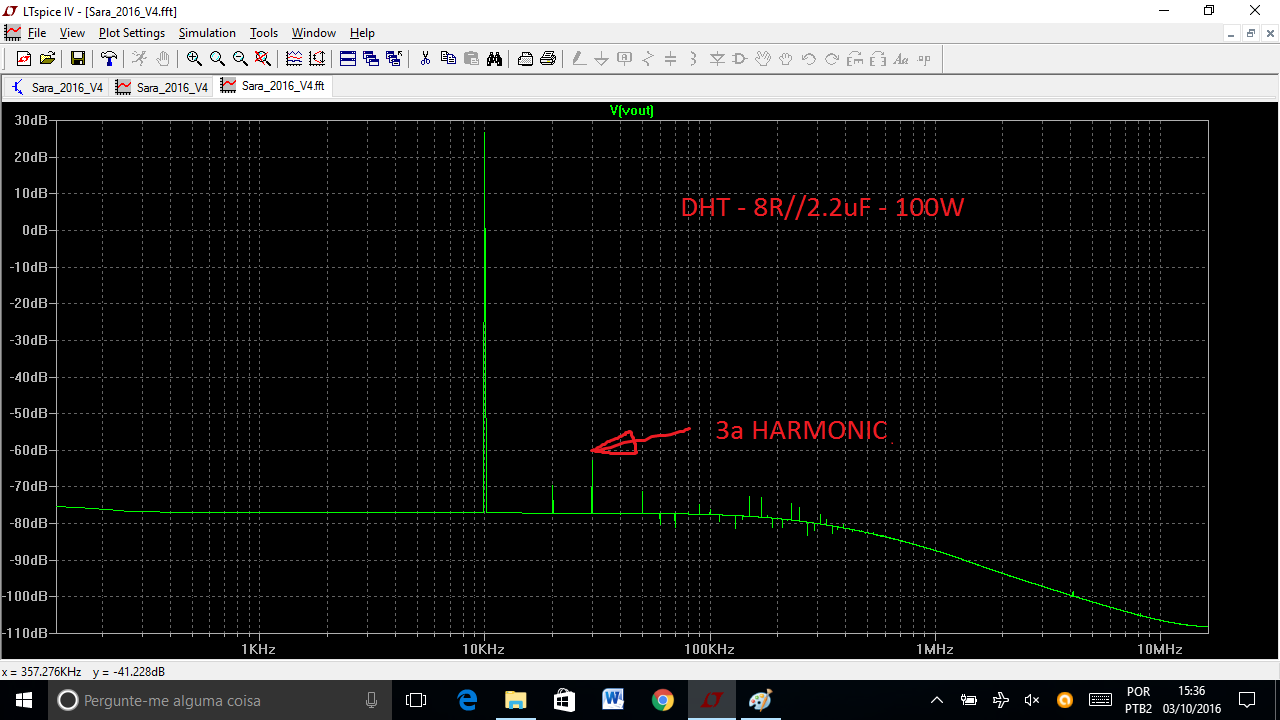Open the Action Center notifications icon

[1247, 700]
